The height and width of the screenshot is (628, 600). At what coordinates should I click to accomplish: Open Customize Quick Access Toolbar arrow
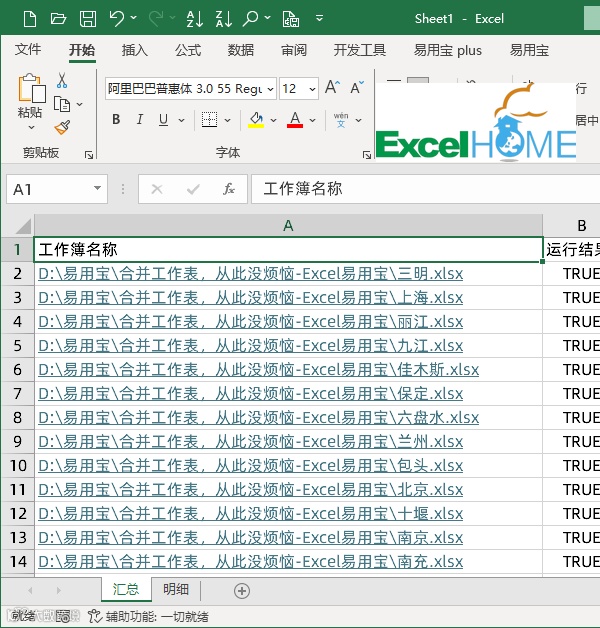tap(319, 18)
